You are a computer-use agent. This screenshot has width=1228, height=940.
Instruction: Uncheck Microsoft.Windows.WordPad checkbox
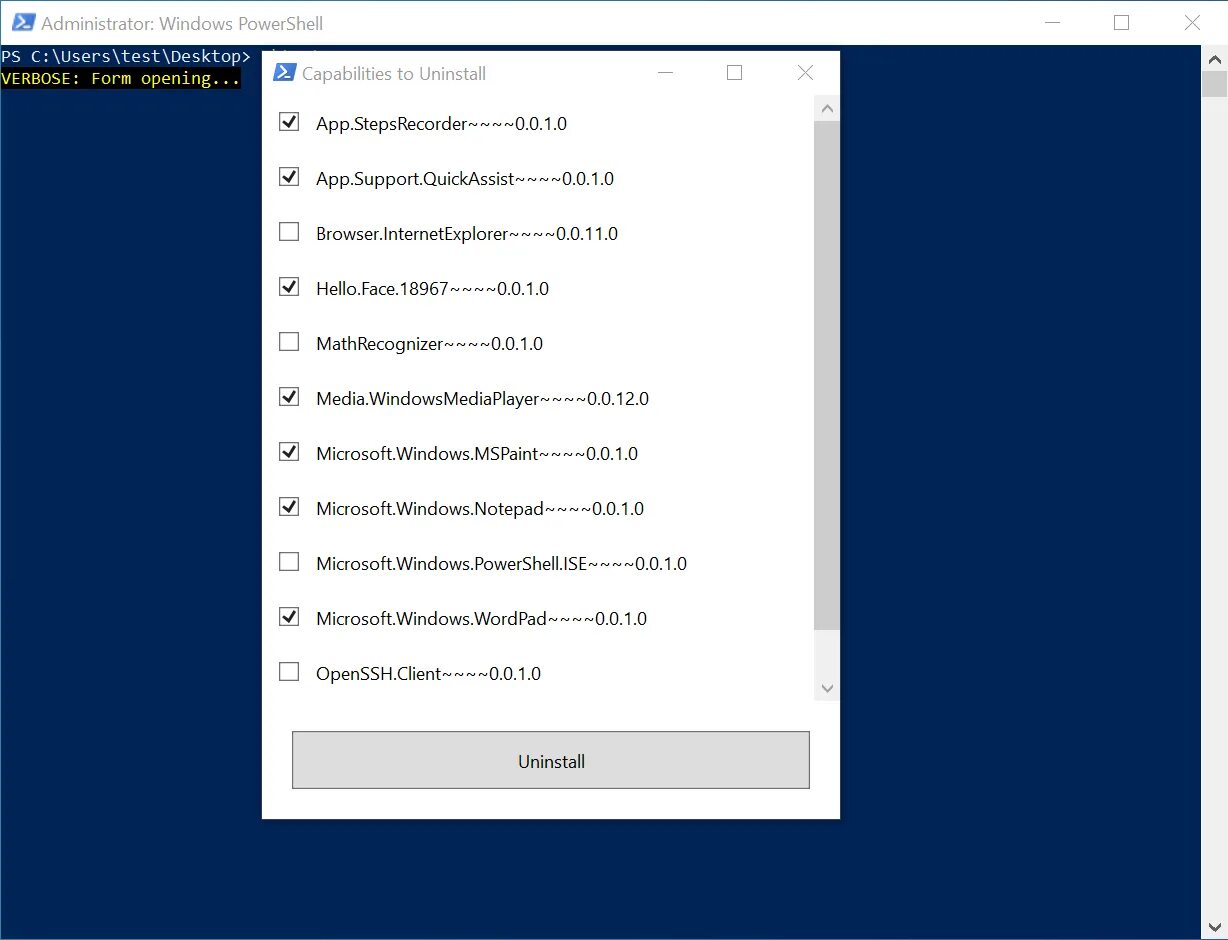click(289, 617)
